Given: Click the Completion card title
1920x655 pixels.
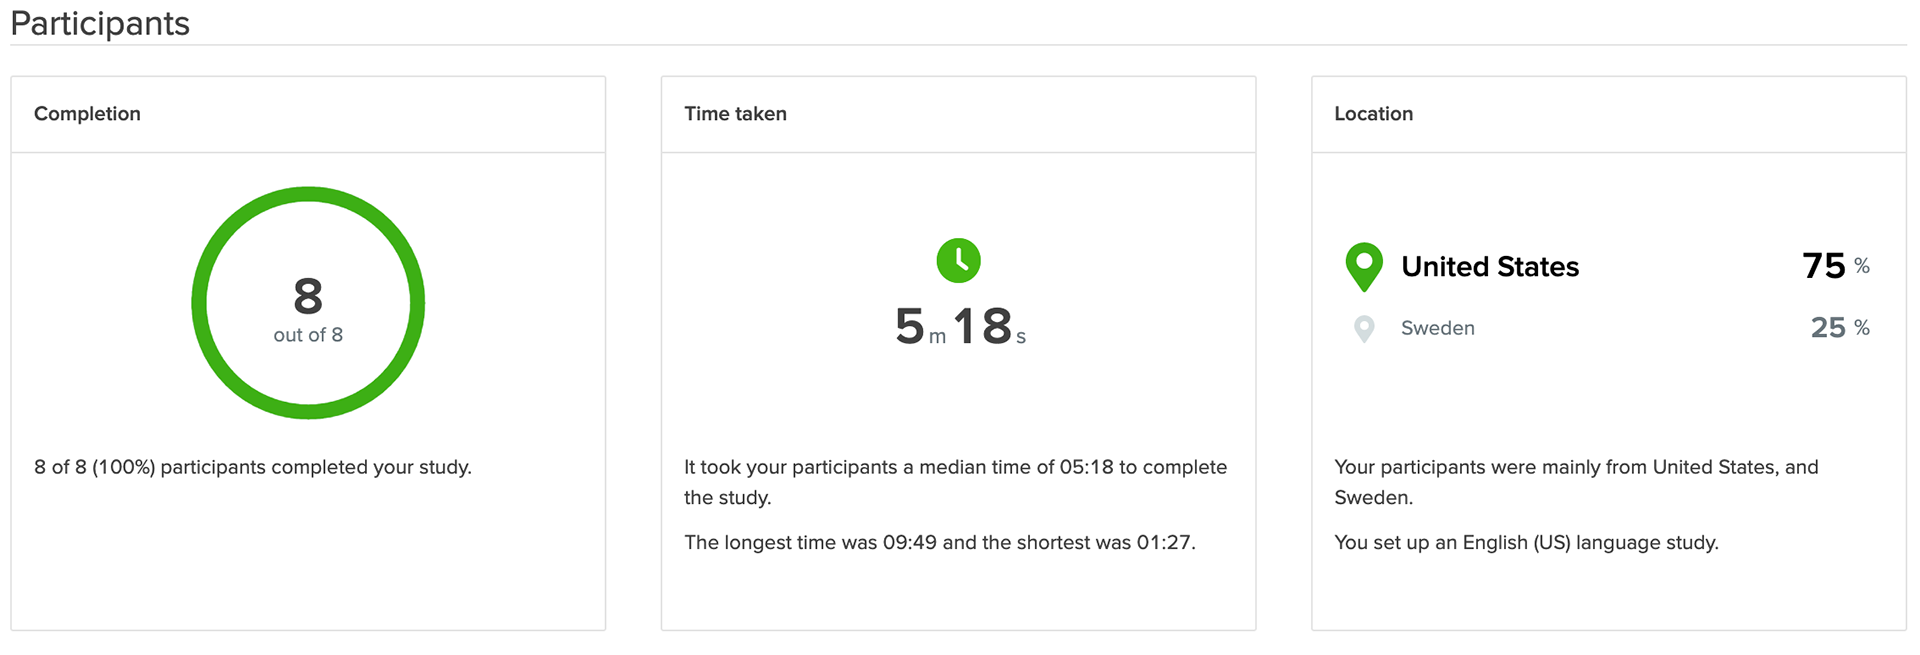Looking at the screenshot, I should 87,114.
